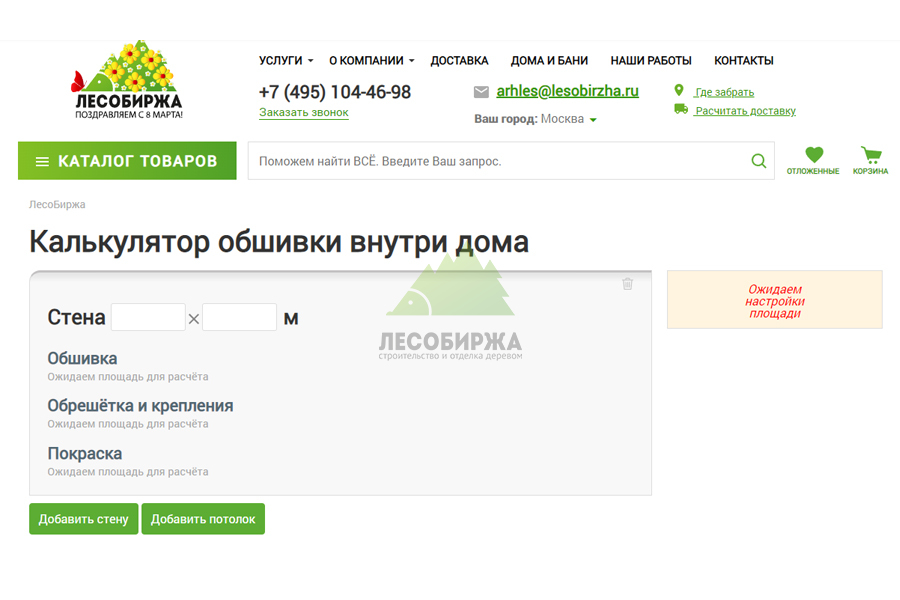
Task: Click Где забрать link
Action: pyautogui.click(x=724, y=92)
